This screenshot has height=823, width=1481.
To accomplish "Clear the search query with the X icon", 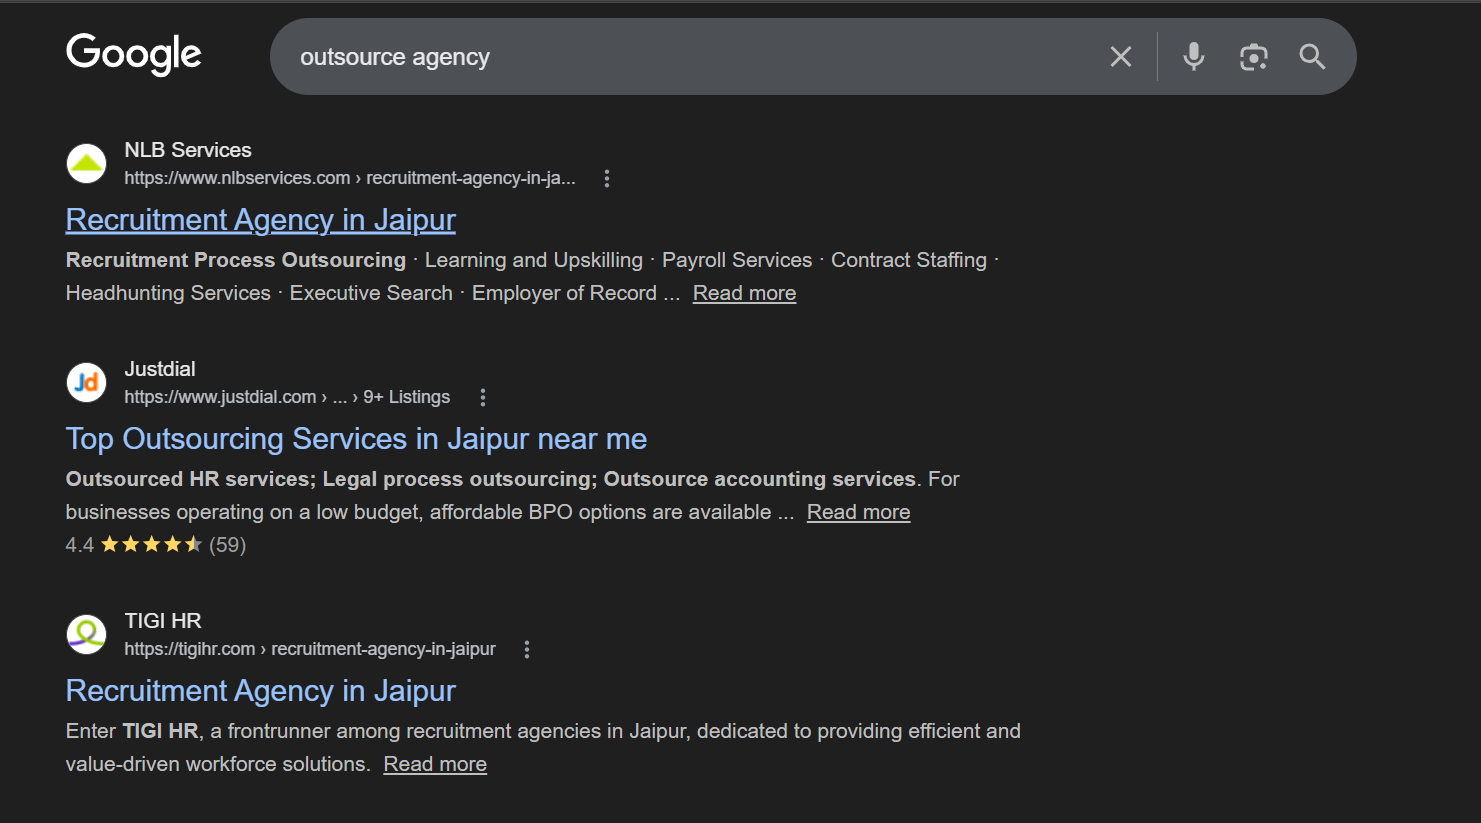I will pos(1121,57).
